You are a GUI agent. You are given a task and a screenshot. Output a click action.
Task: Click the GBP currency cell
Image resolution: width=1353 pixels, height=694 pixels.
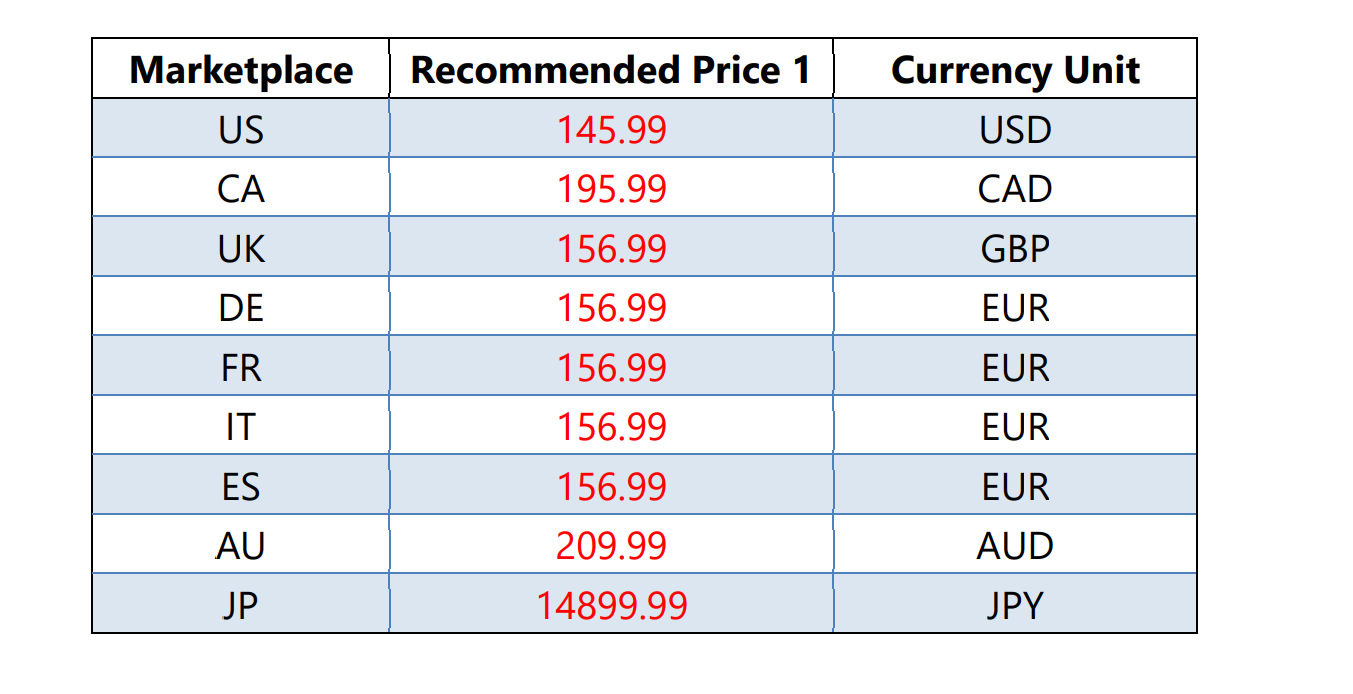pyautogui.click(x=1015, y=249)
